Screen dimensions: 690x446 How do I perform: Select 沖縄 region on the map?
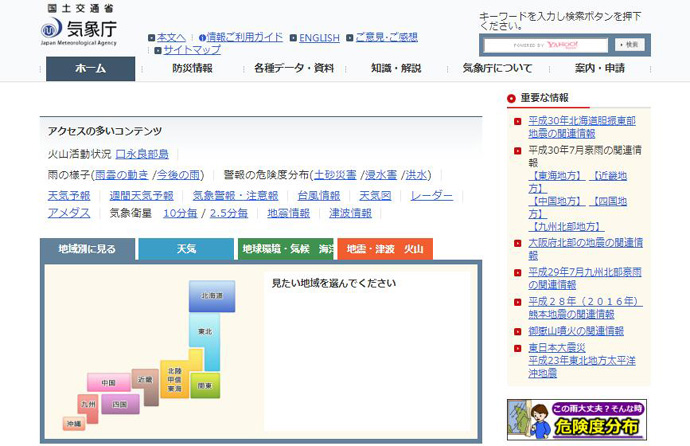(74, 424)
